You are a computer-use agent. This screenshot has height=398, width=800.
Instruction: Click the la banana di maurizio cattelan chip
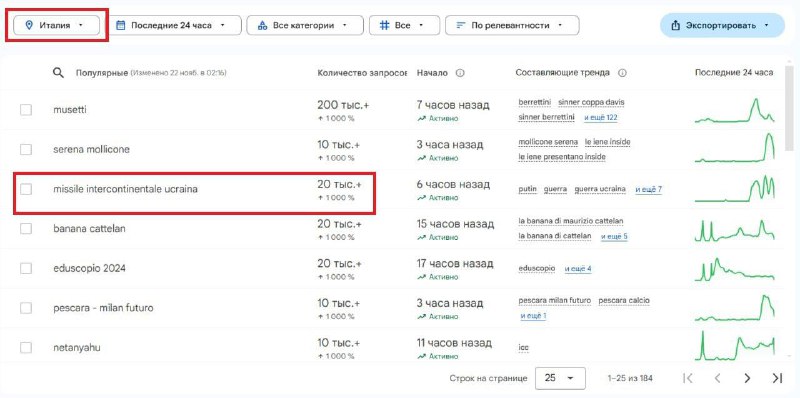[570, 221]
